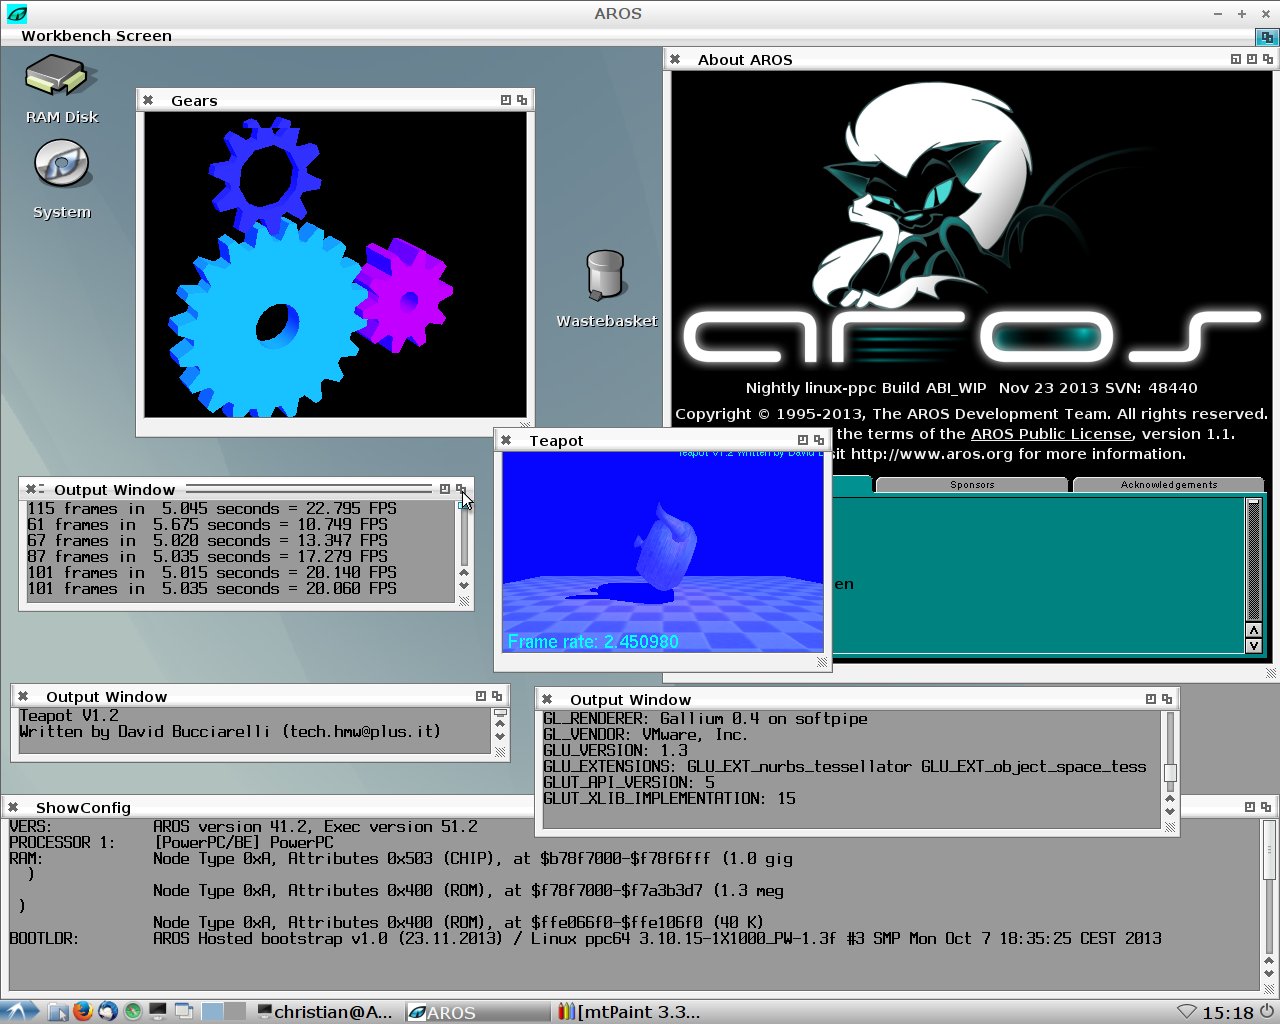Follow the AROS Public License link
The image size is (1280, 1024).
[x=1051, y=434]
